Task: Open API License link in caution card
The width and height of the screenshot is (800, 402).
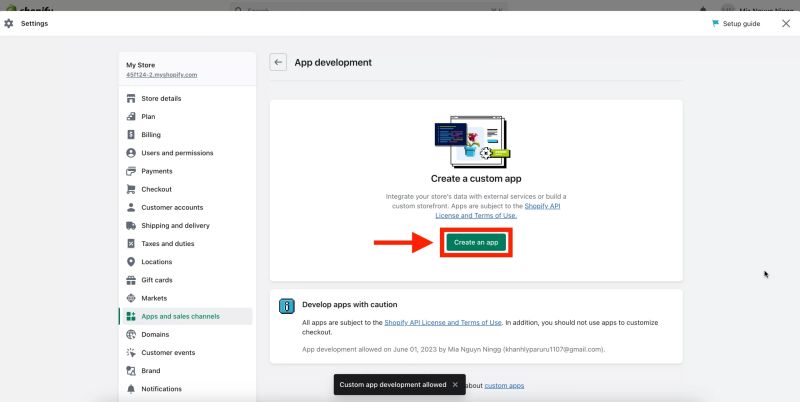Action: pyautogui.click(x=443, y=322)
